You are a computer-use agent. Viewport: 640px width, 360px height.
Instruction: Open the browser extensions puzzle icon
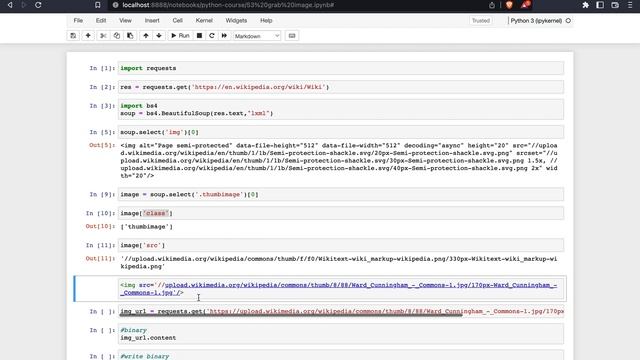tap(585, 5)
